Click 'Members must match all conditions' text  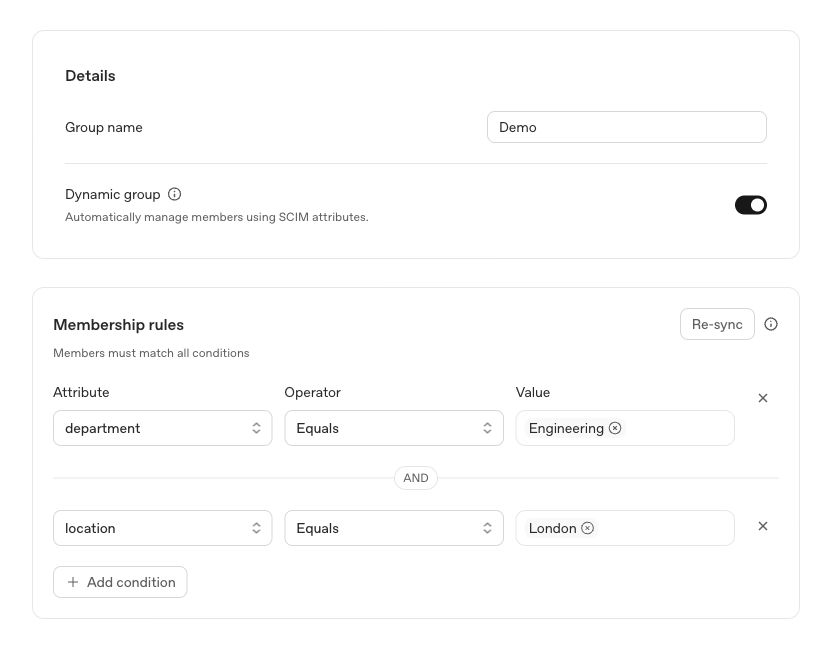click(x=151, y=353)
